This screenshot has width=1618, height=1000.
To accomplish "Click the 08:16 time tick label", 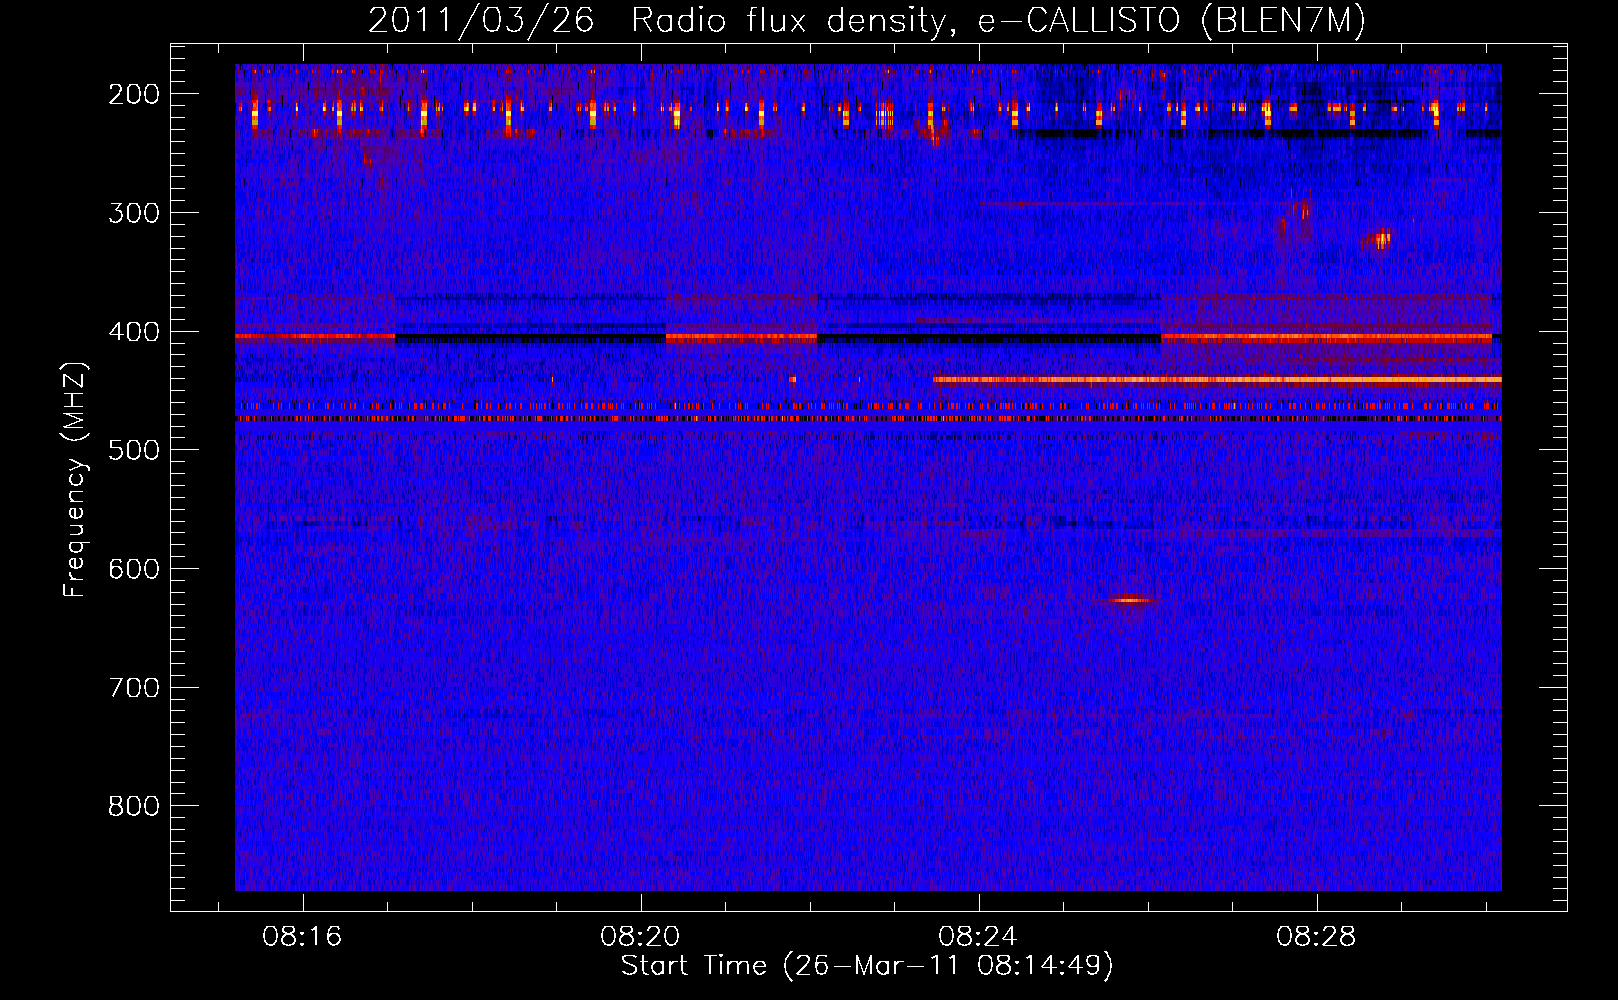I will pyautogui.click(x=302, y=936).
